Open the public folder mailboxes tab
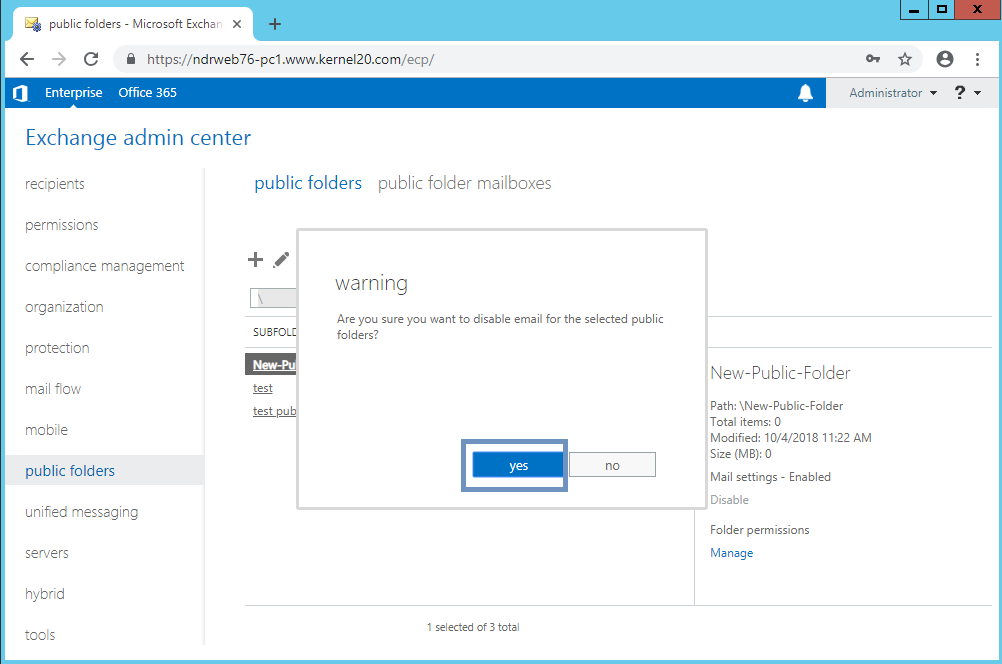Screen dimensions: 1002x664 (465, 183)
